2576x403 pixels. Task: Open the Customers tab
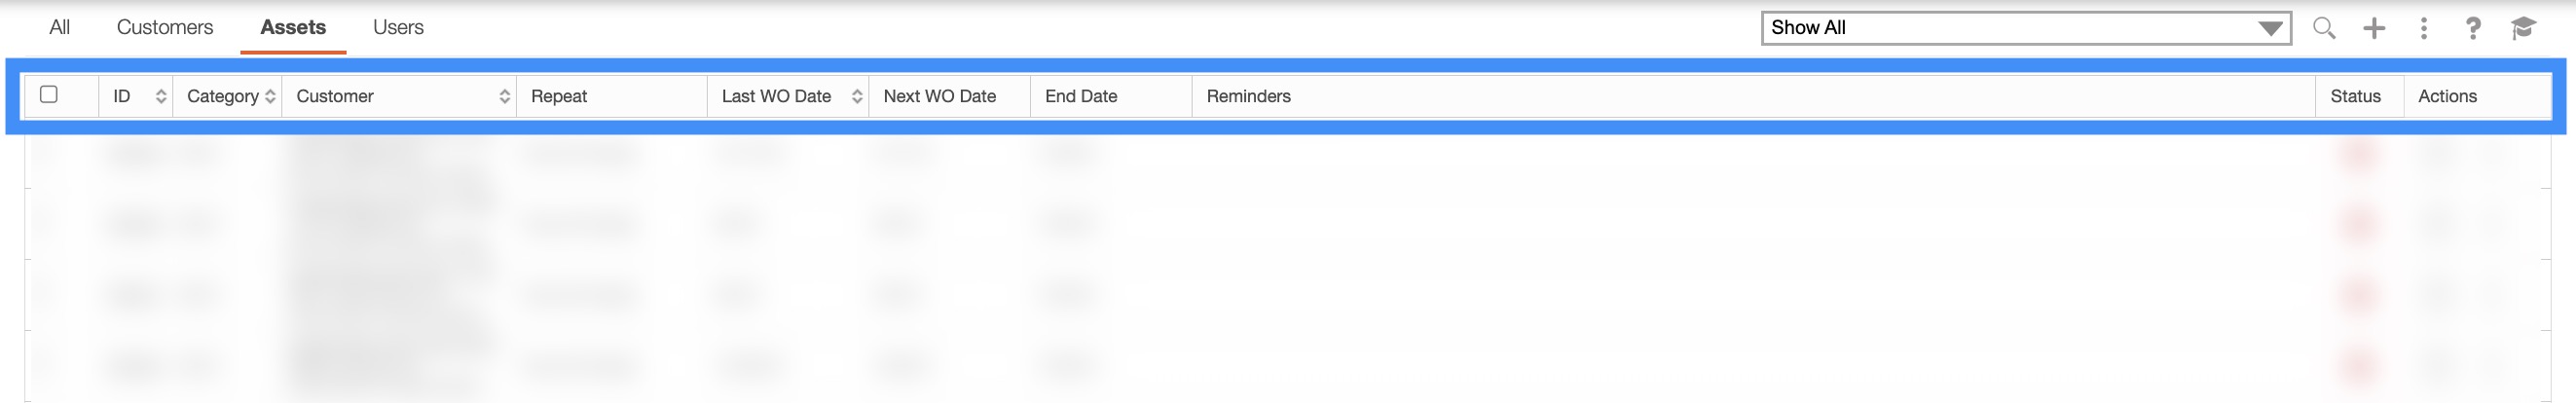165,28
